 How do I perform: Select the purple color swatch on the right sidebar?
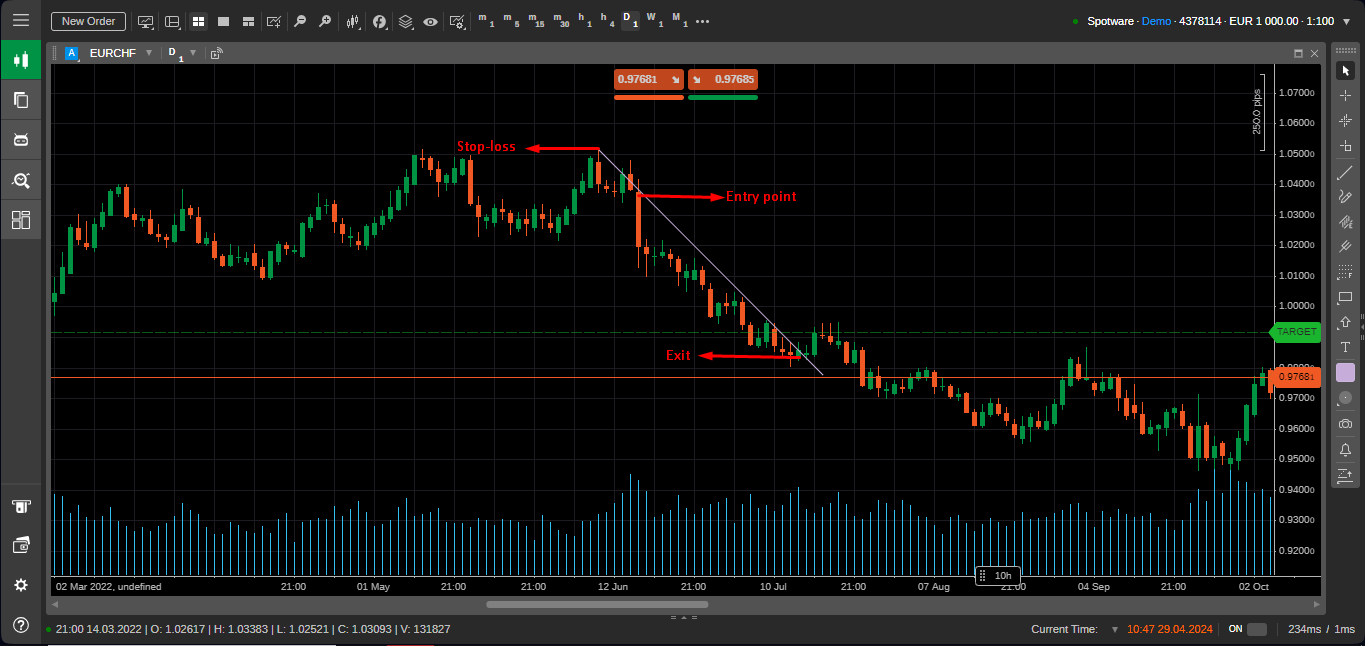point(1345,371)
